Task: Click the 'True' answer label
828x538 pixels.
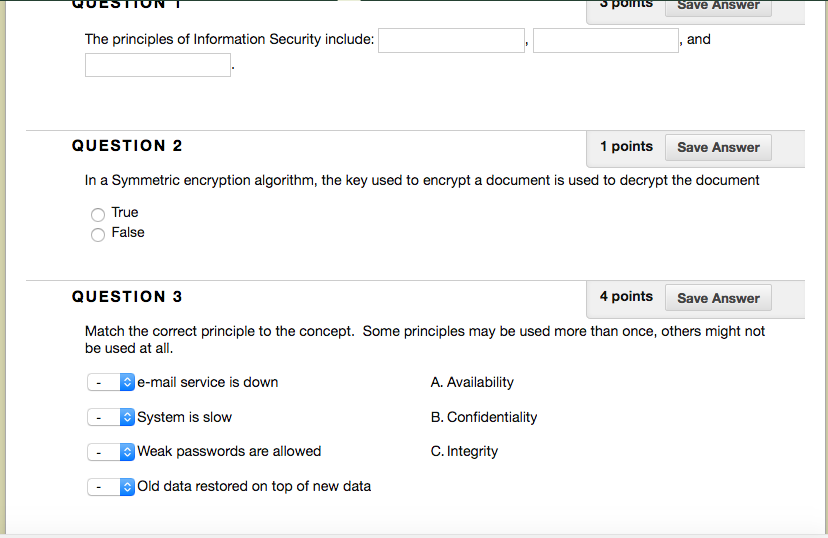Action: [x=125, y=213]
